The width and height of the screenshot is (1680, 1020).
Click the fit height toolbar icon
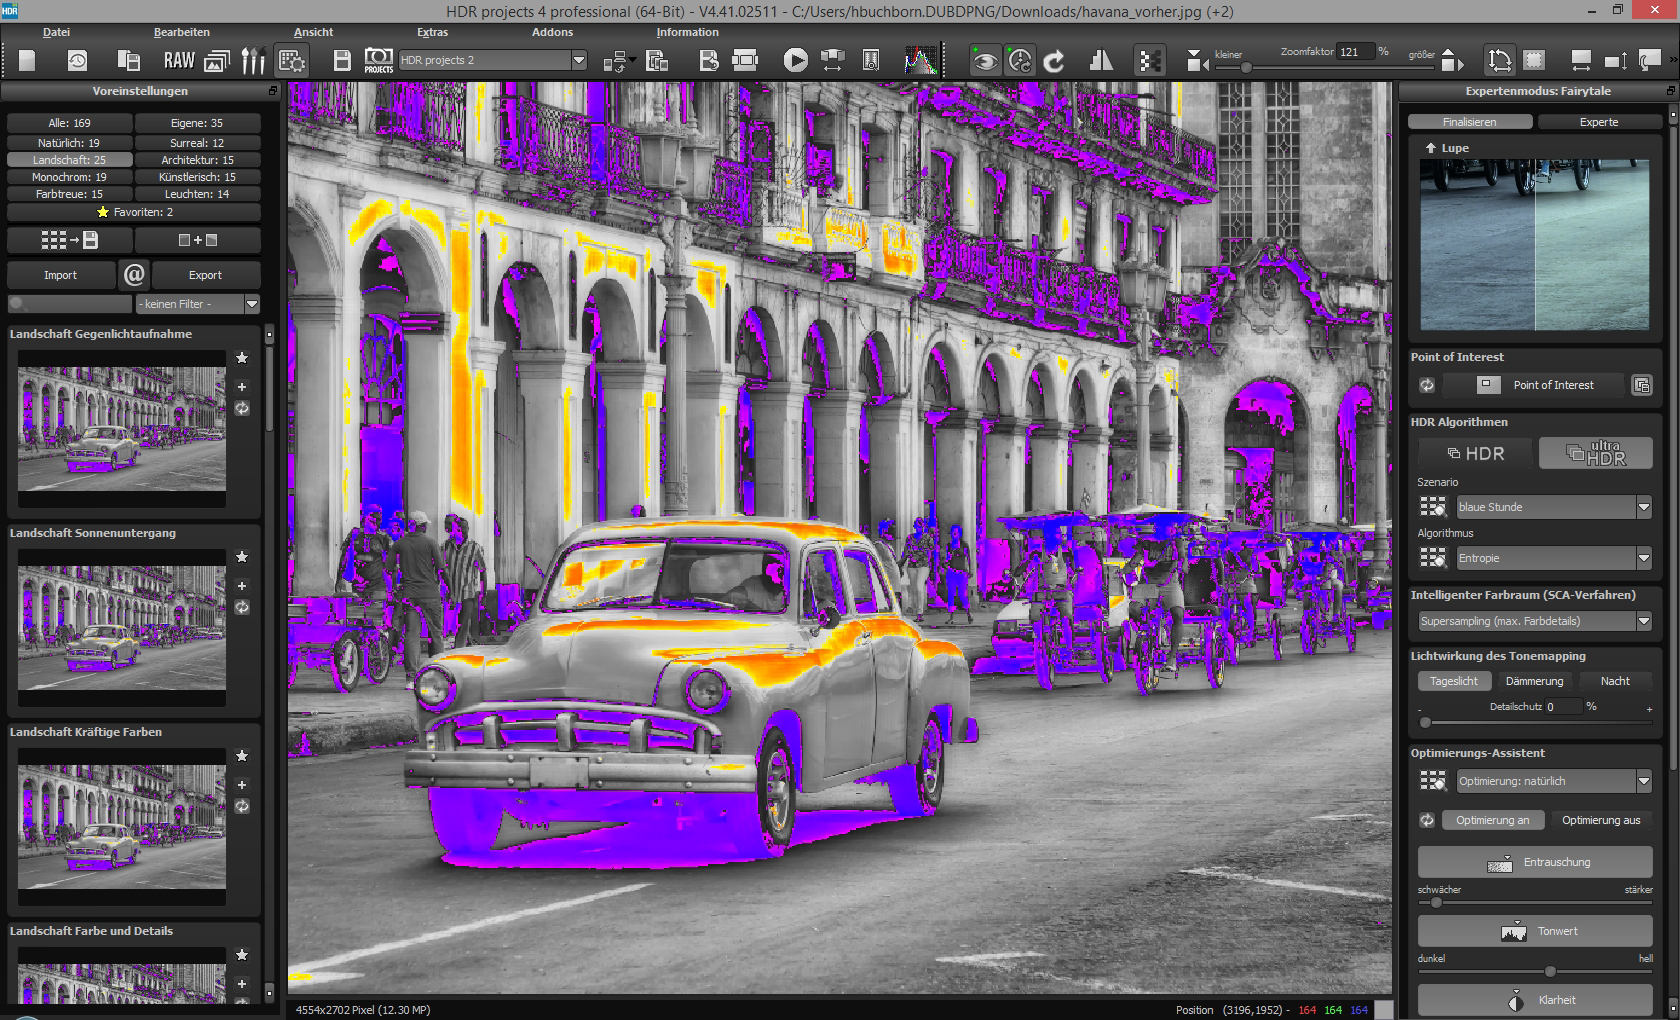(1615, 61)
